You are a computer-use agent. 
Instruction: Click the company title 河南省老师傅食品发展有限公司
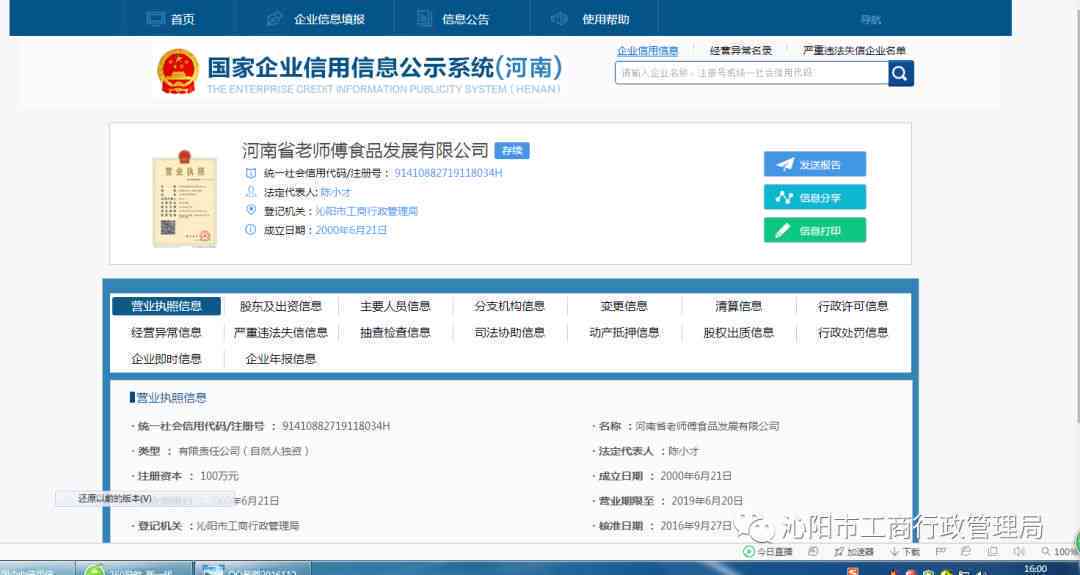(365, 151)
